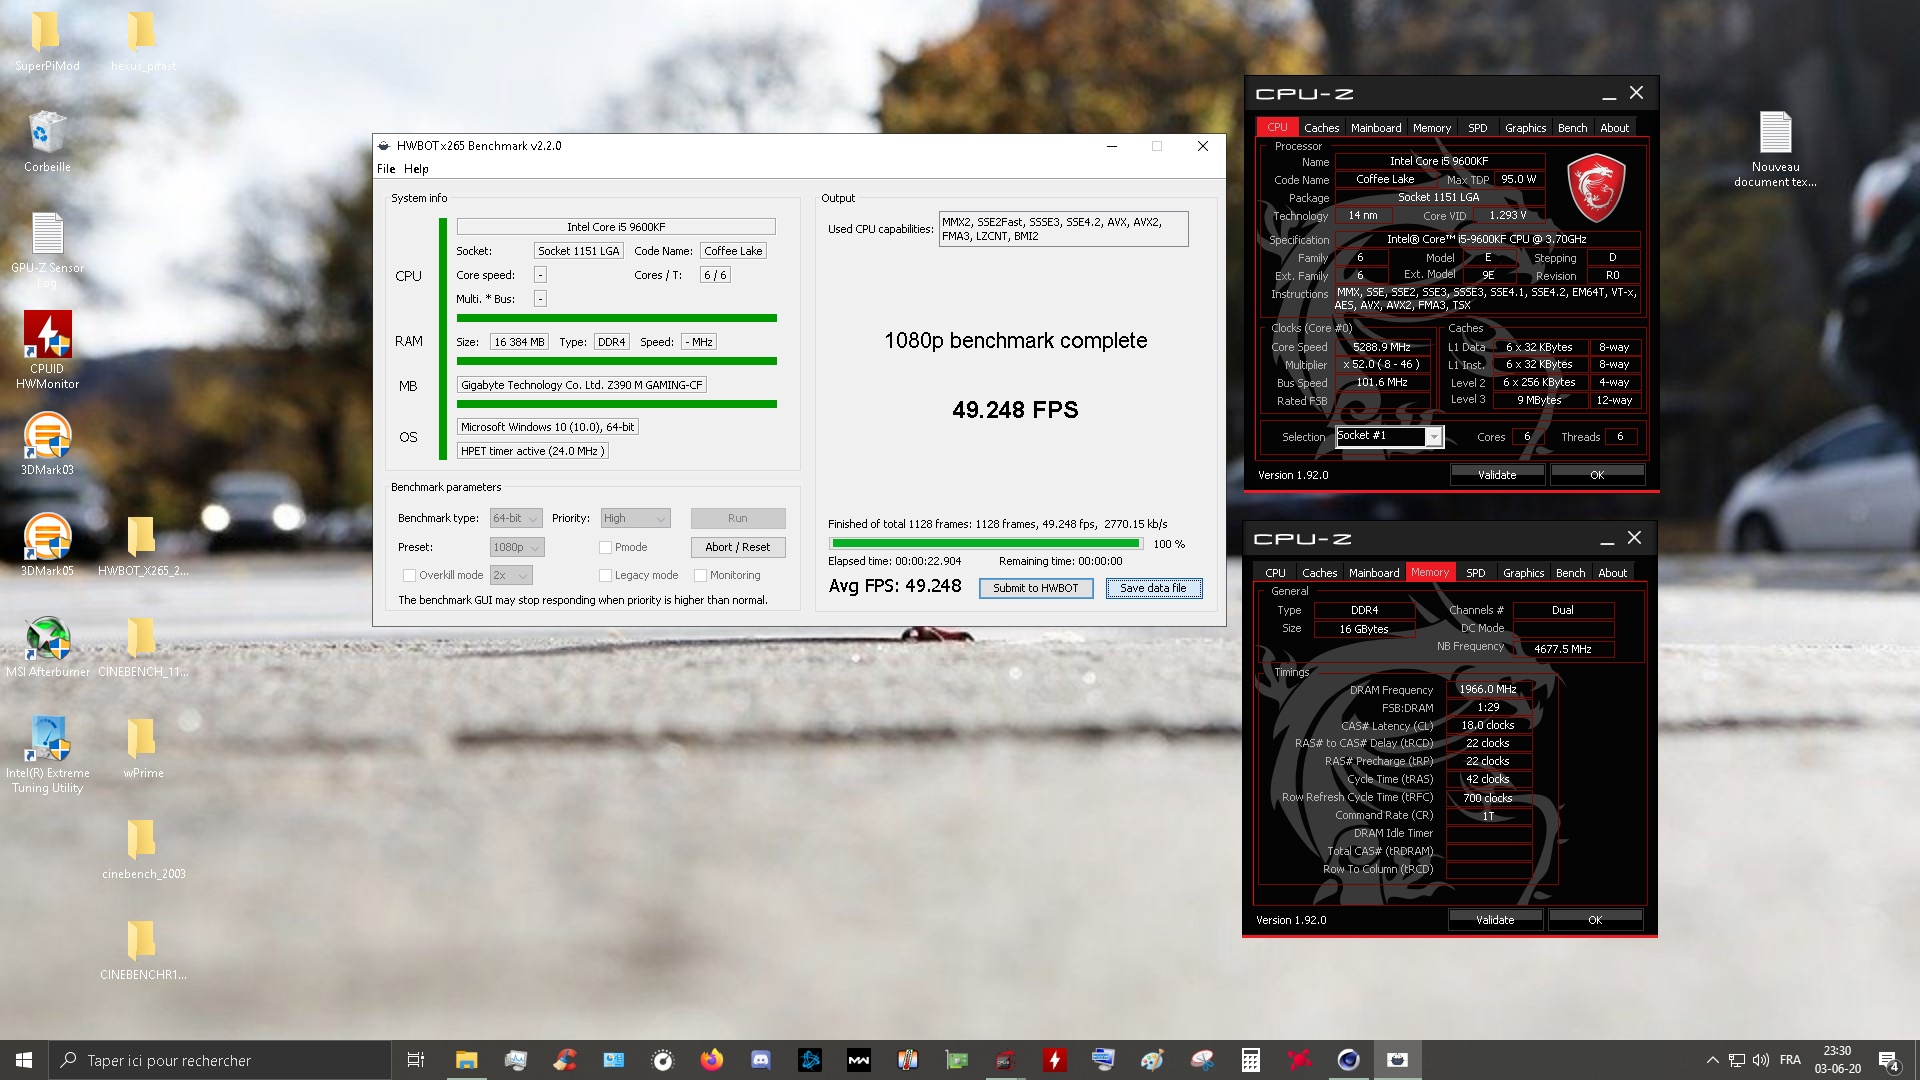The width and height of the screenshot is (1920, 1080).
Task: Open Firefox from the taskbar
Action: click(712, 1060)
